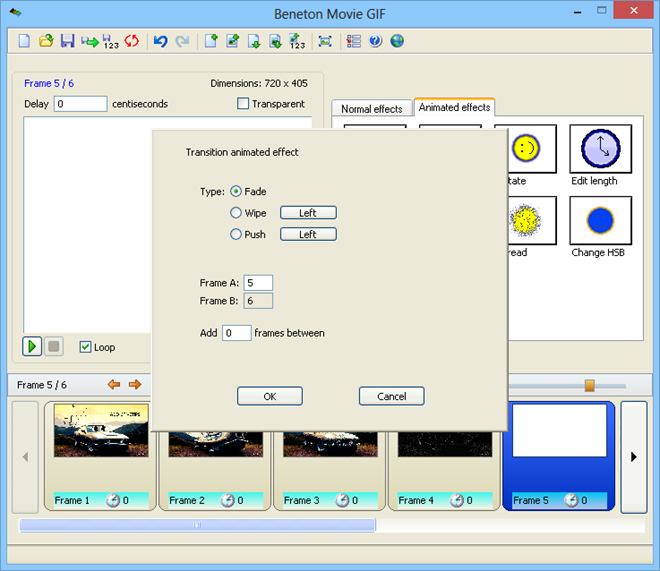Add a blank frame via toolbar icon

click(211, 41)
